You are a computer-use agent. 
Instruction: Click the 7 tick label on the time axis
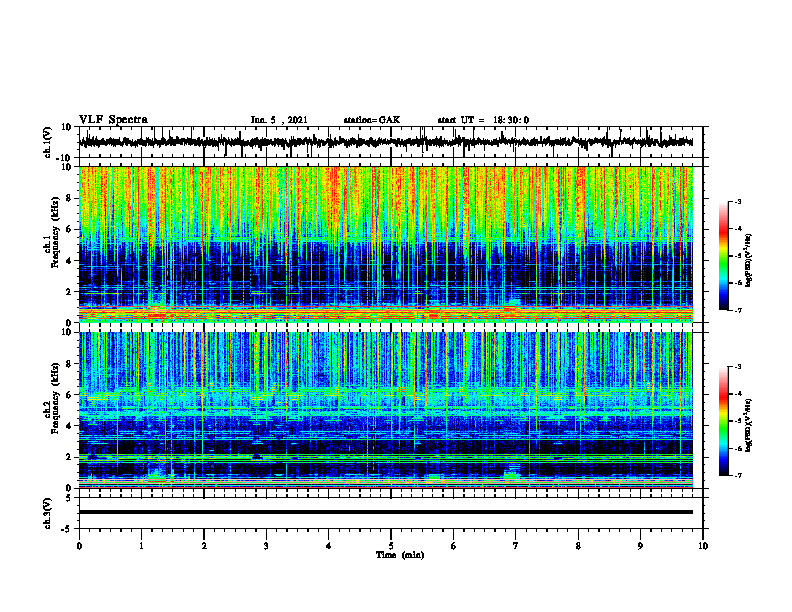(516, 546)
